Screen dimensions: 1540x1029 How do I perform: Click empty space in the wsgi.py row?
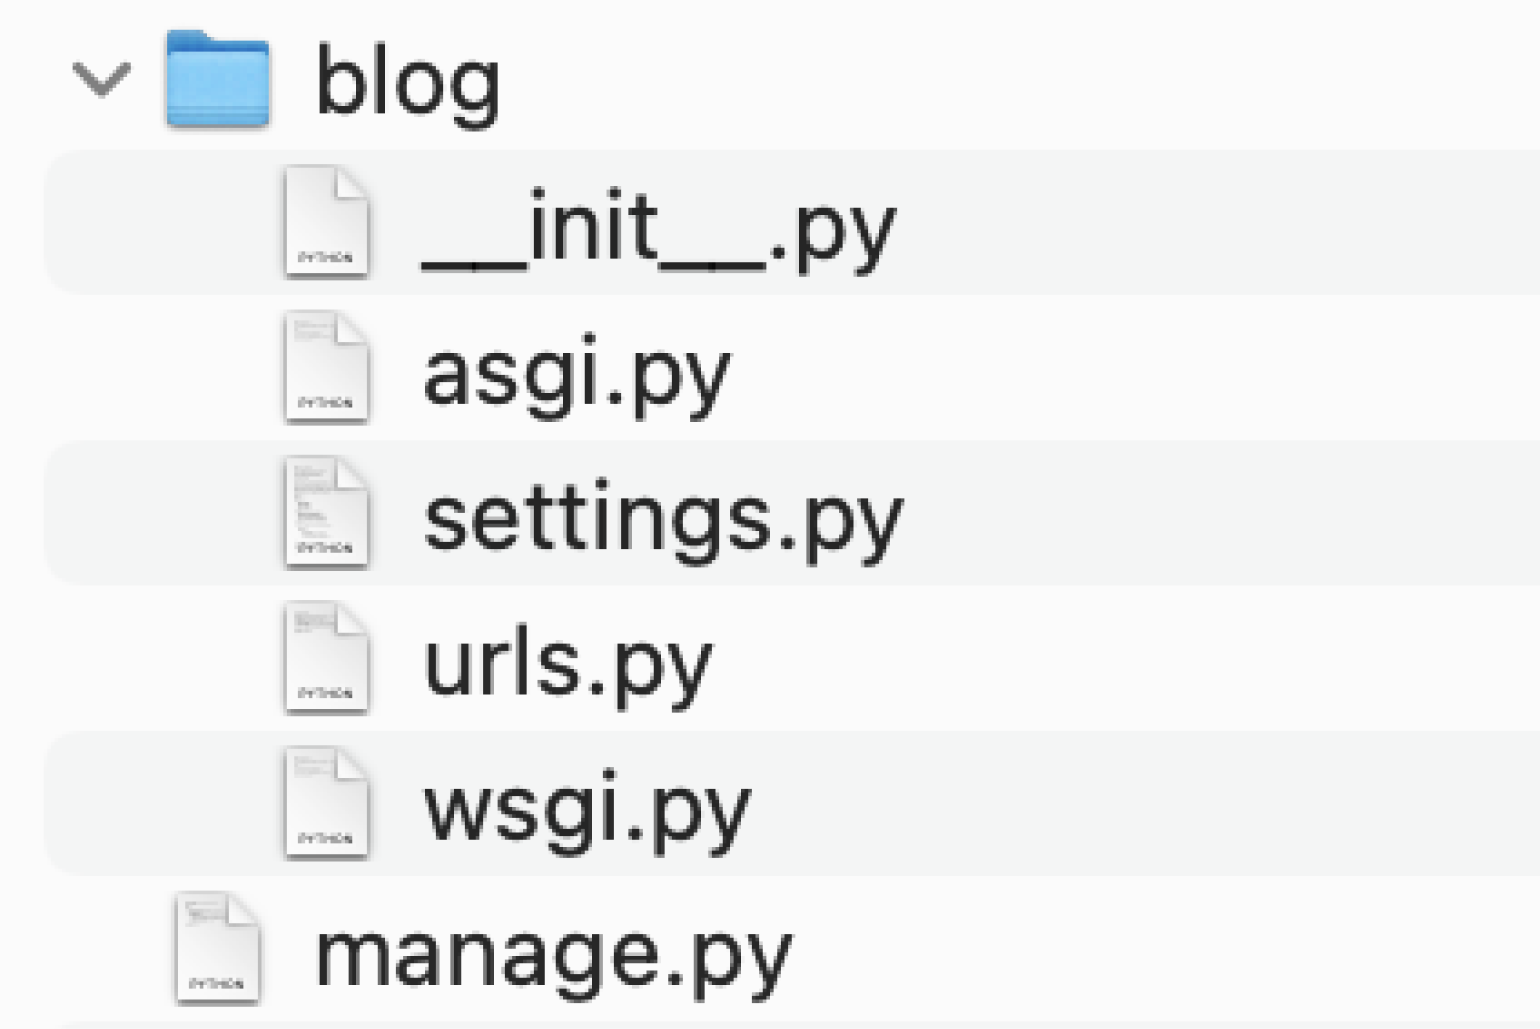(x=1200, y=803)
